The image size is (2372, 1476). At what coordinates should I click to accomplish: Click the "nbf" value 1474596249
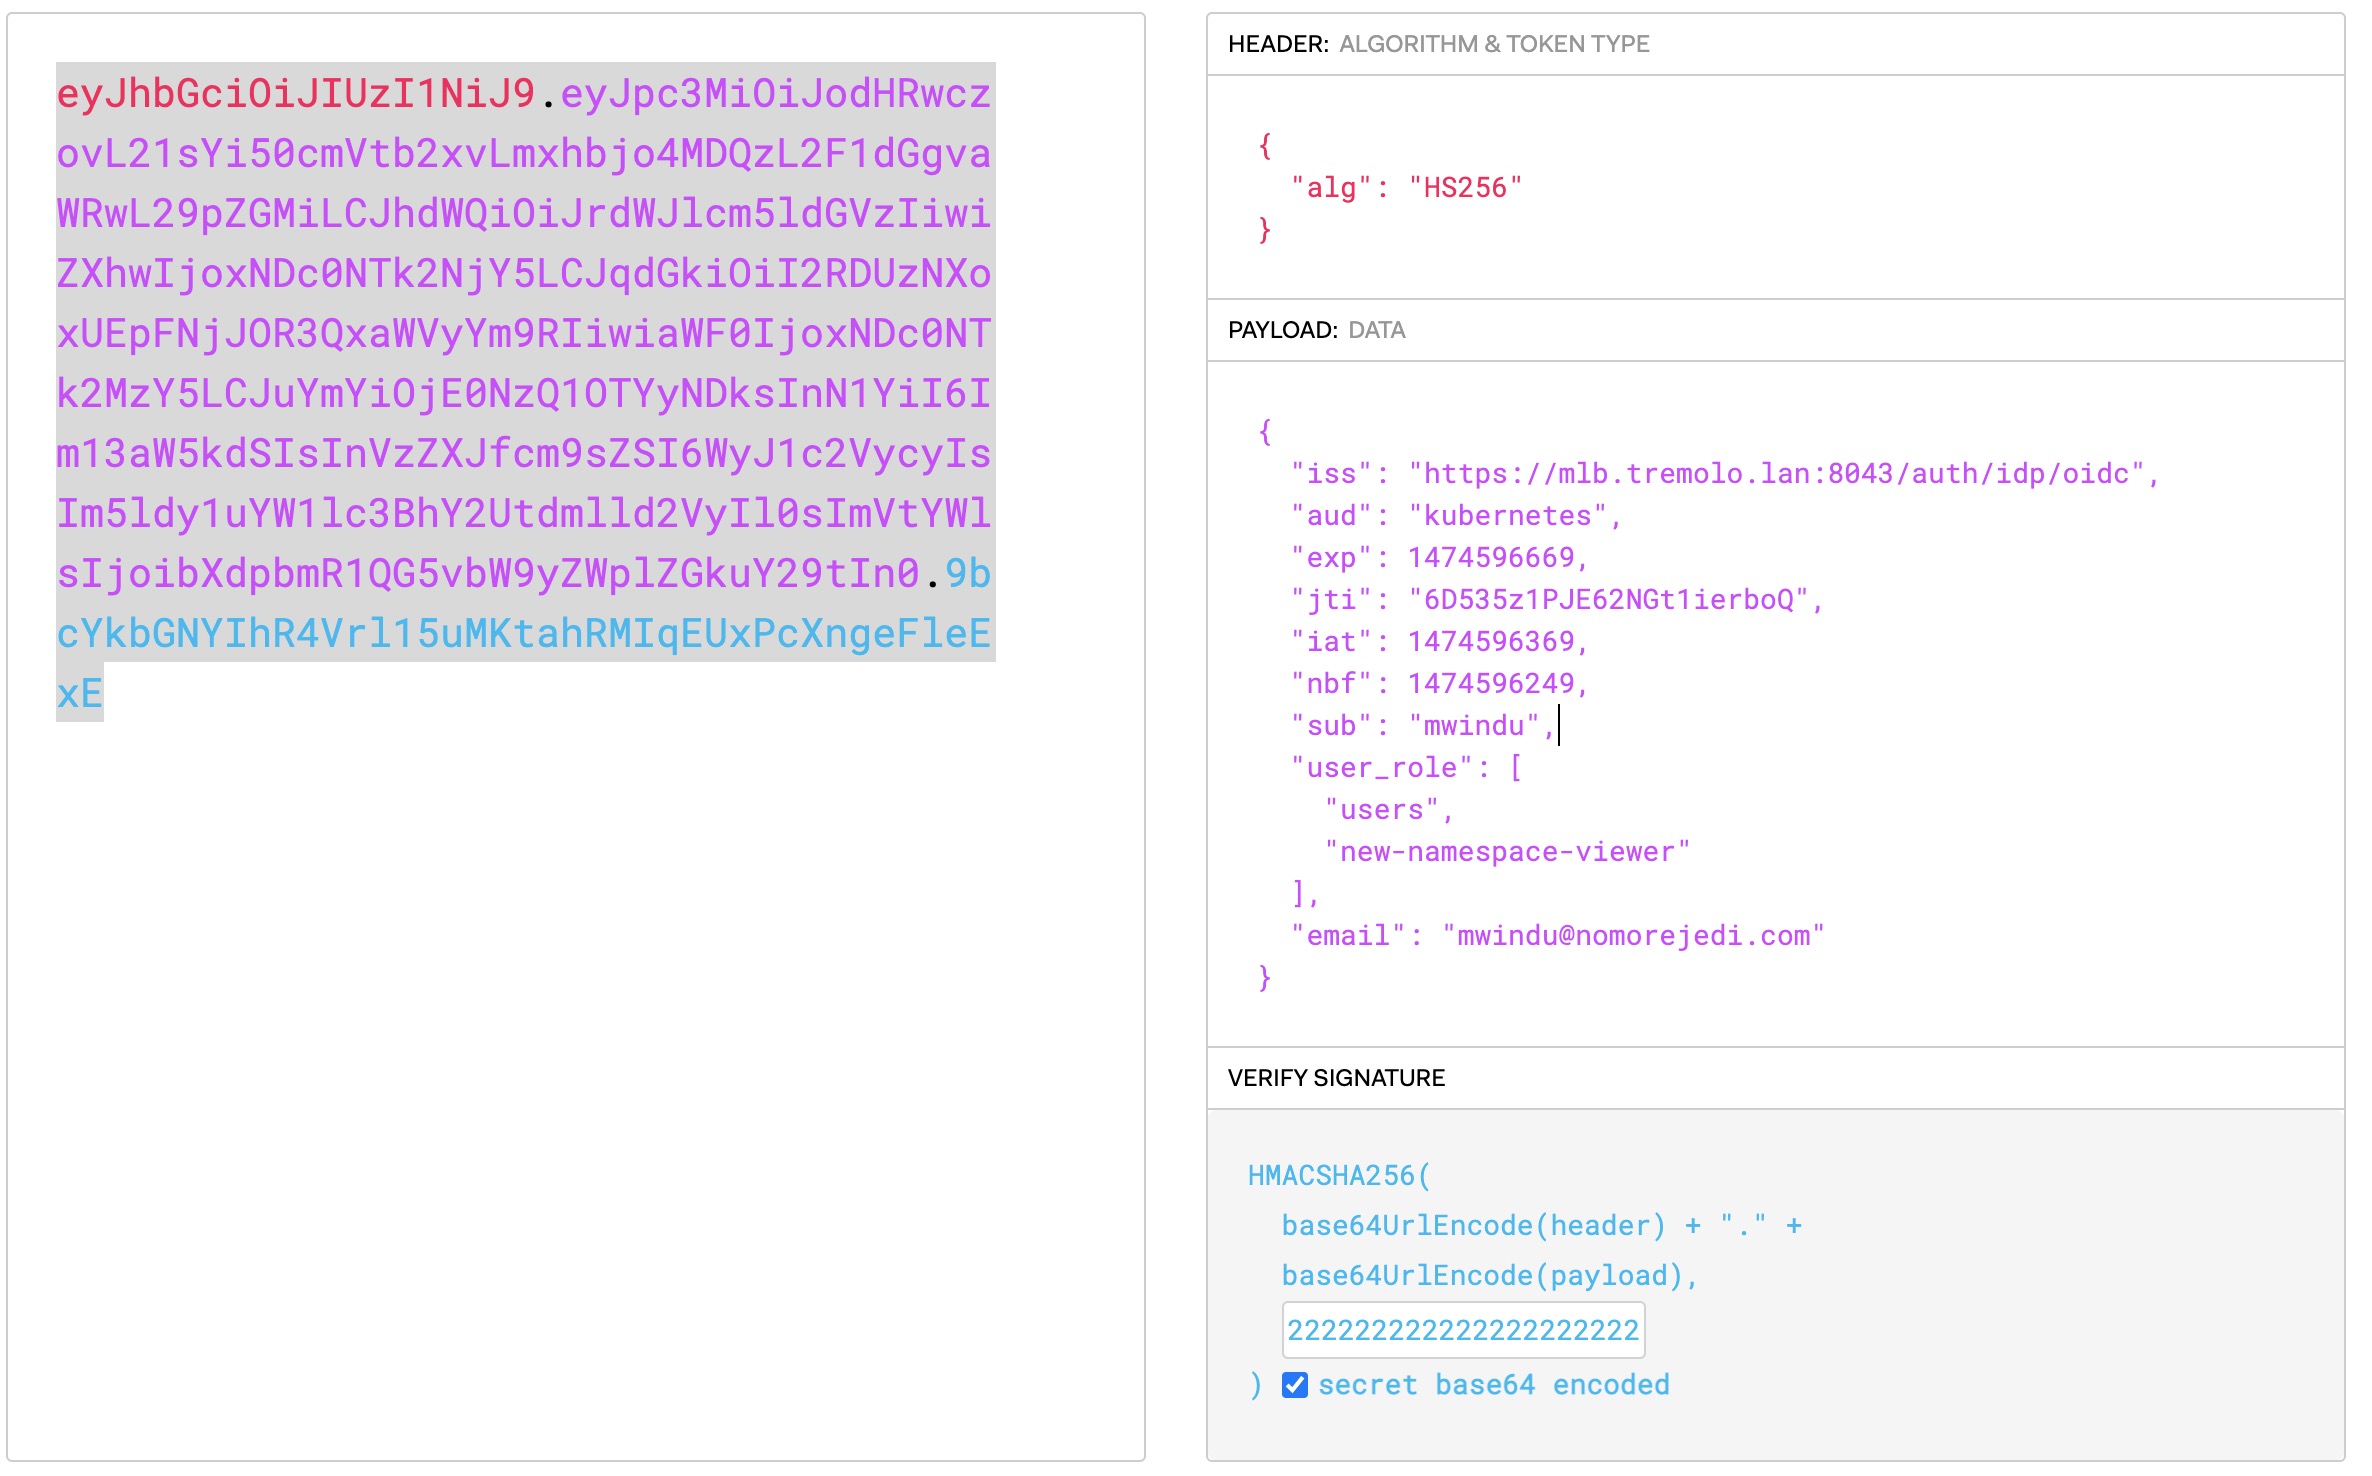(x=1491, y=684)
